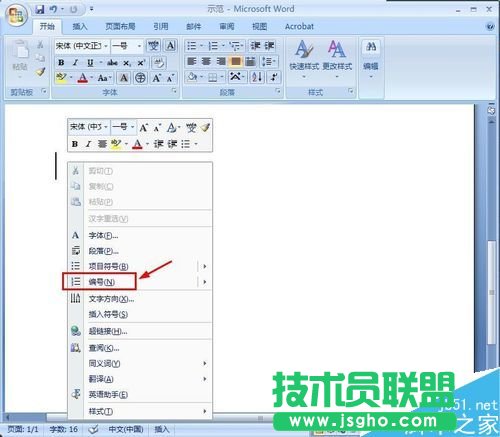Image resolution: width=500 pixels, height=437 pixels.
Task: Click Help question mark icon
Action: tap(490, 26)
